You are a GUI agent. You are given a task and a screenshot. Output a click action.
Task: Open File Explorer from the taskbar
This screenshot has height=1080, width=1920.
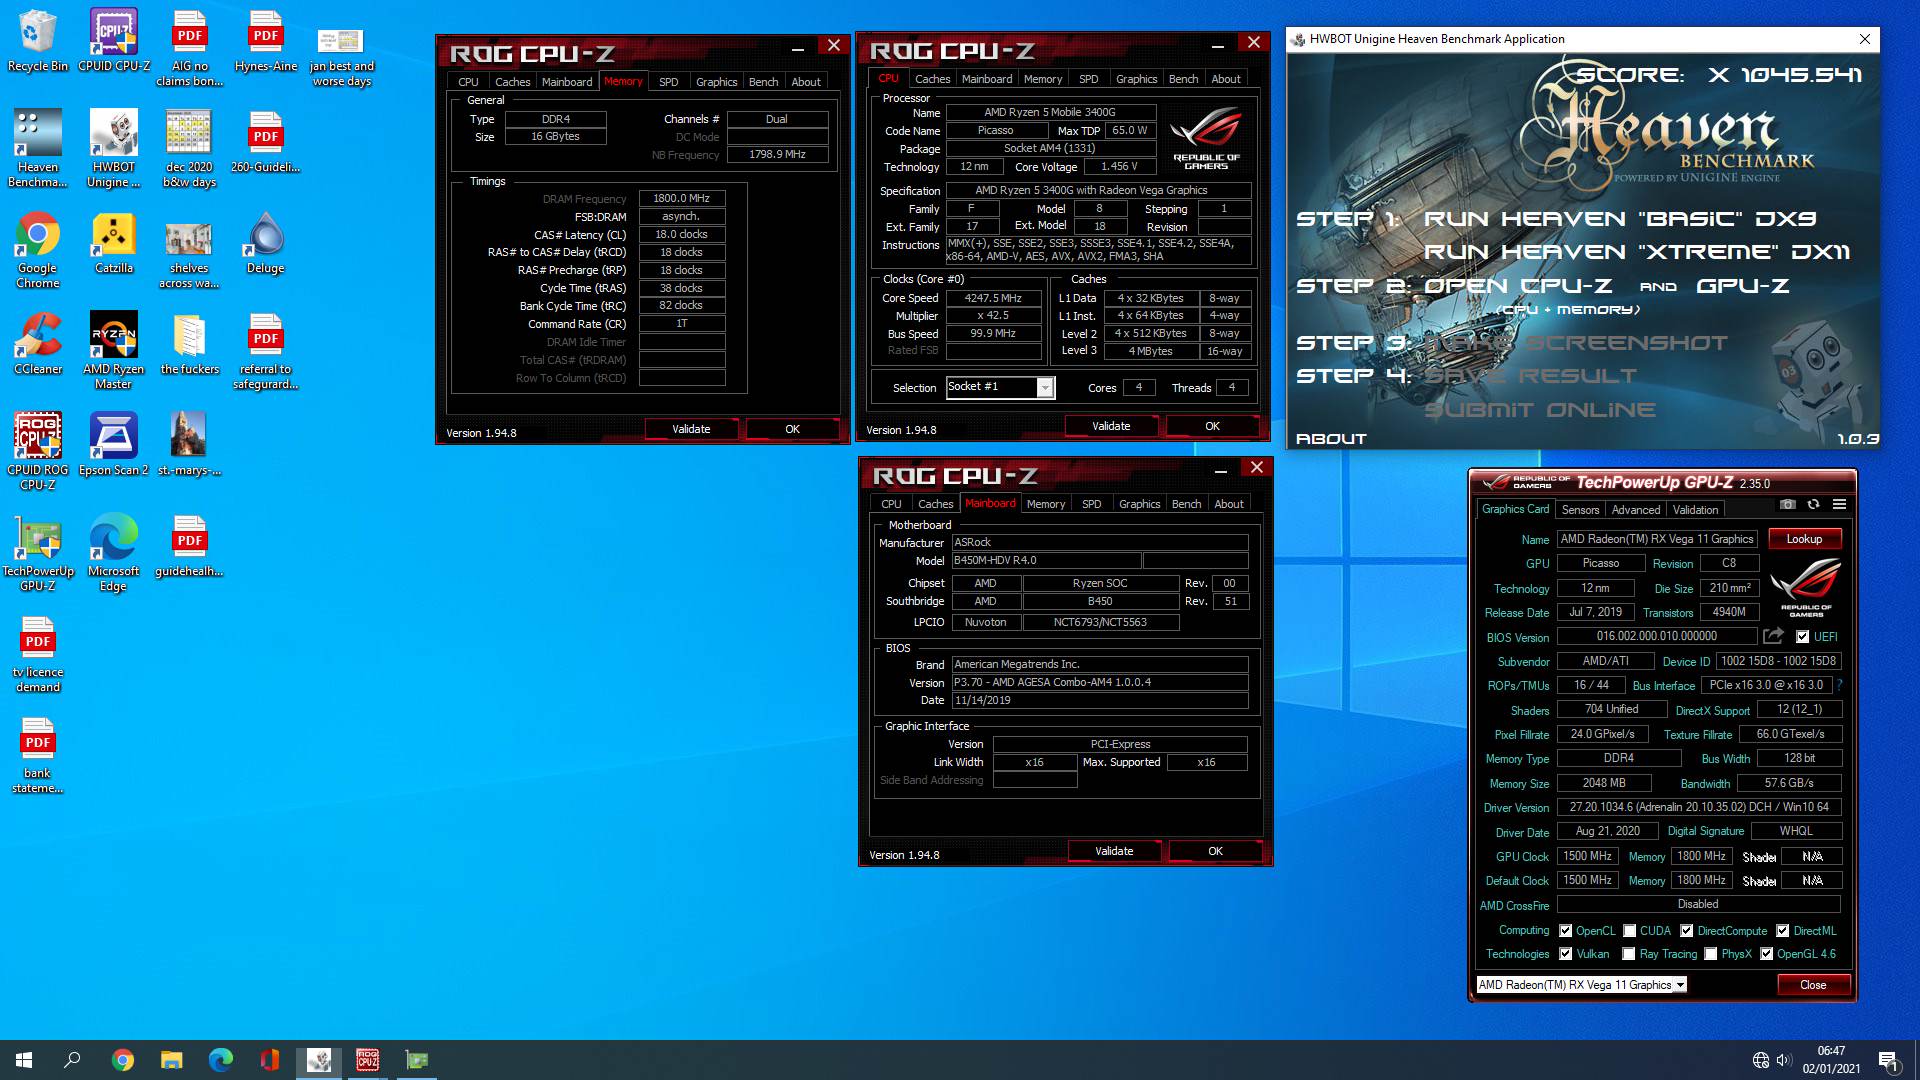click(172, 1060)
